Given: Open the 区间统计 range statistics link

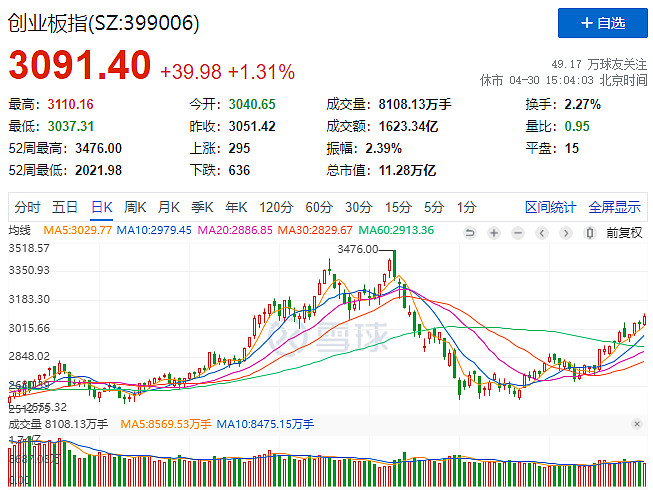Looking at the screenshot, I should coord(551,207).
